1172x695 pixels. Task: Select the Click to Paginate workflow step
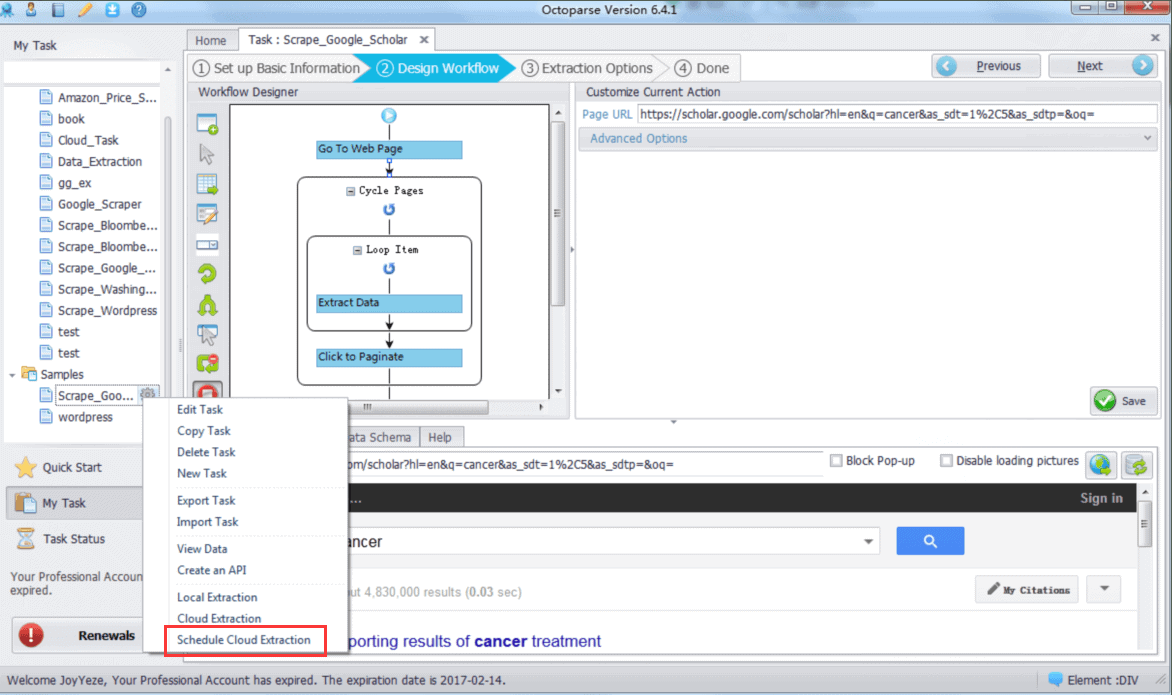(389, 357)
